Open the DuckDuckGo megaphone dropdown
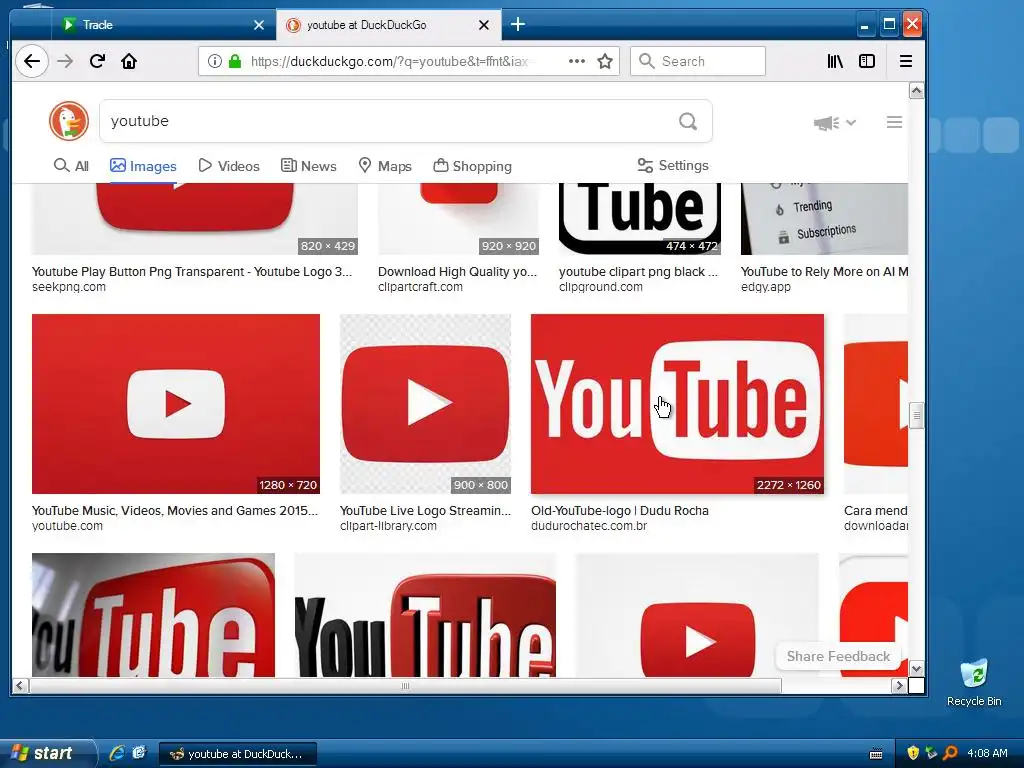 point(835,123)
